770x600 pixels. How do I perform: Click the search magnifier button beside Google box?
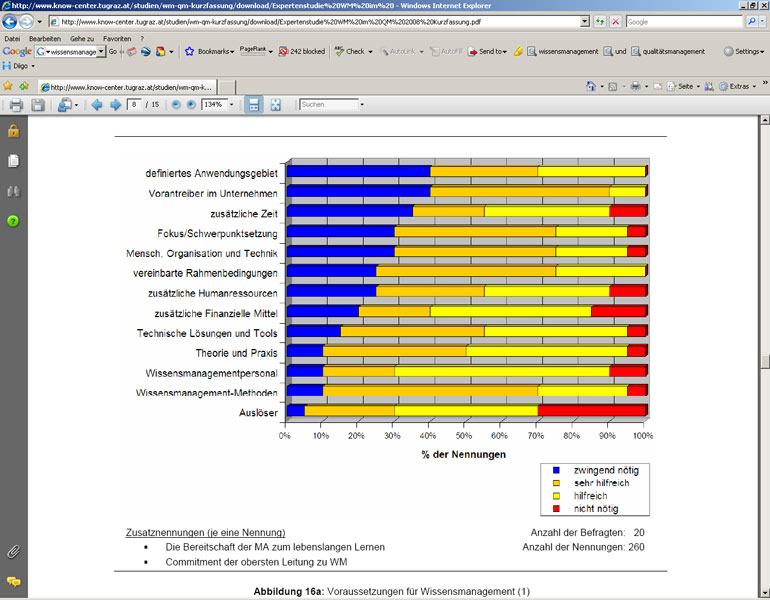click(751, 22)
